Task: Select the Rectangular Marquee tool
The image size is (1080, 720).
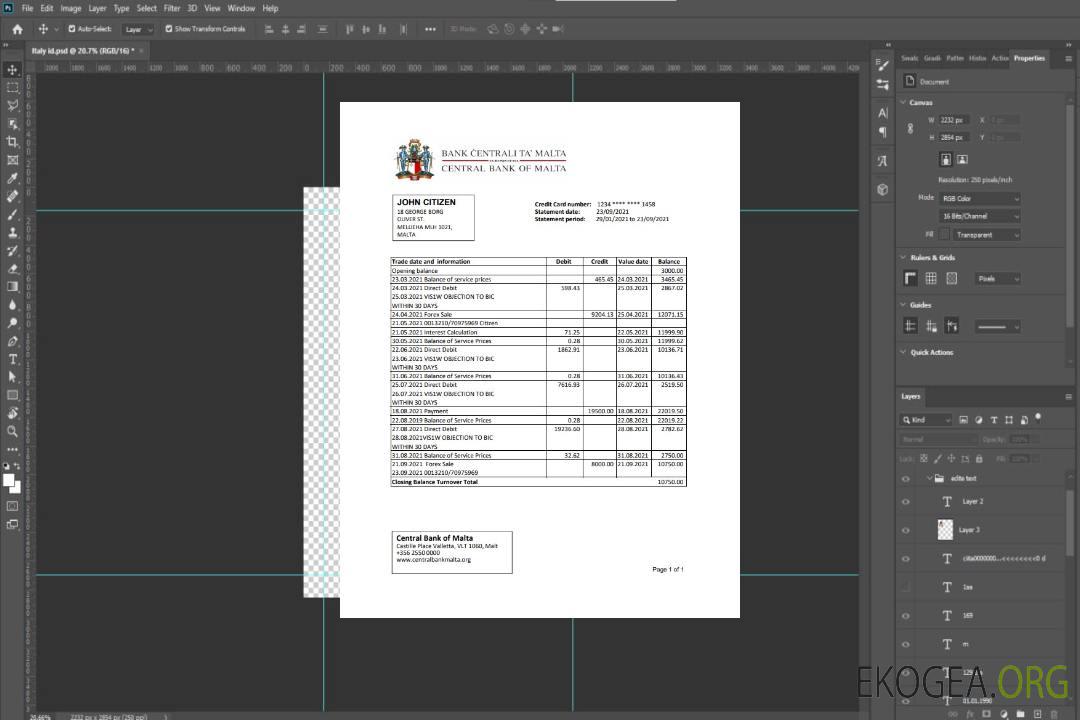Action: (x=12, y=88)
